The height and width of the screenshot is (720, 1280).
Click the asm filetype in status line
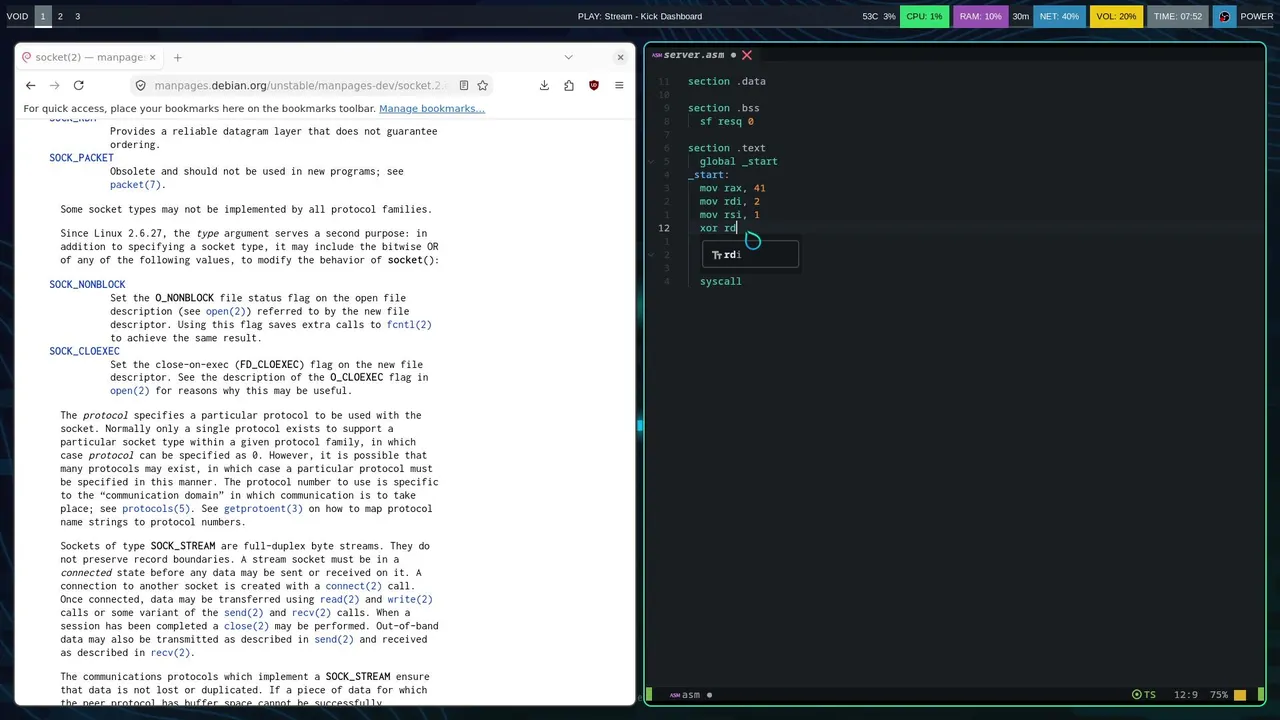(x=684, y=695)
